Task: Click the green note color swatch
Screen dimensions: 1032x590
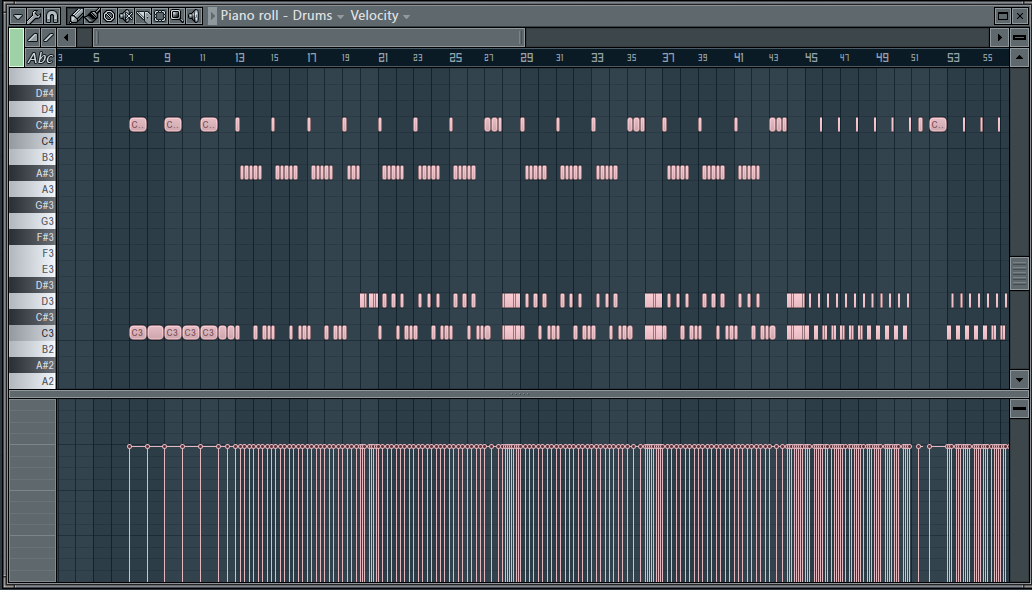Action: click(16, 47)
